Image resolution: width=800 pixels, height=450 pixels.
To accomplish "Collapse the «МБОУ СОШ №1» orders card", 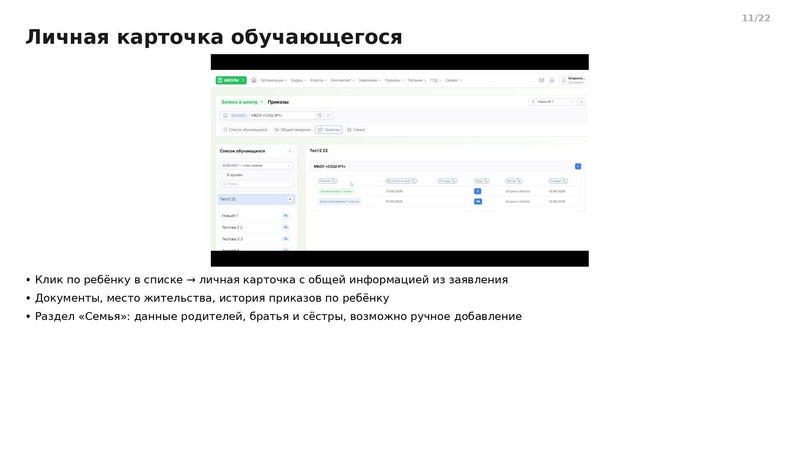I will point(578,166).
